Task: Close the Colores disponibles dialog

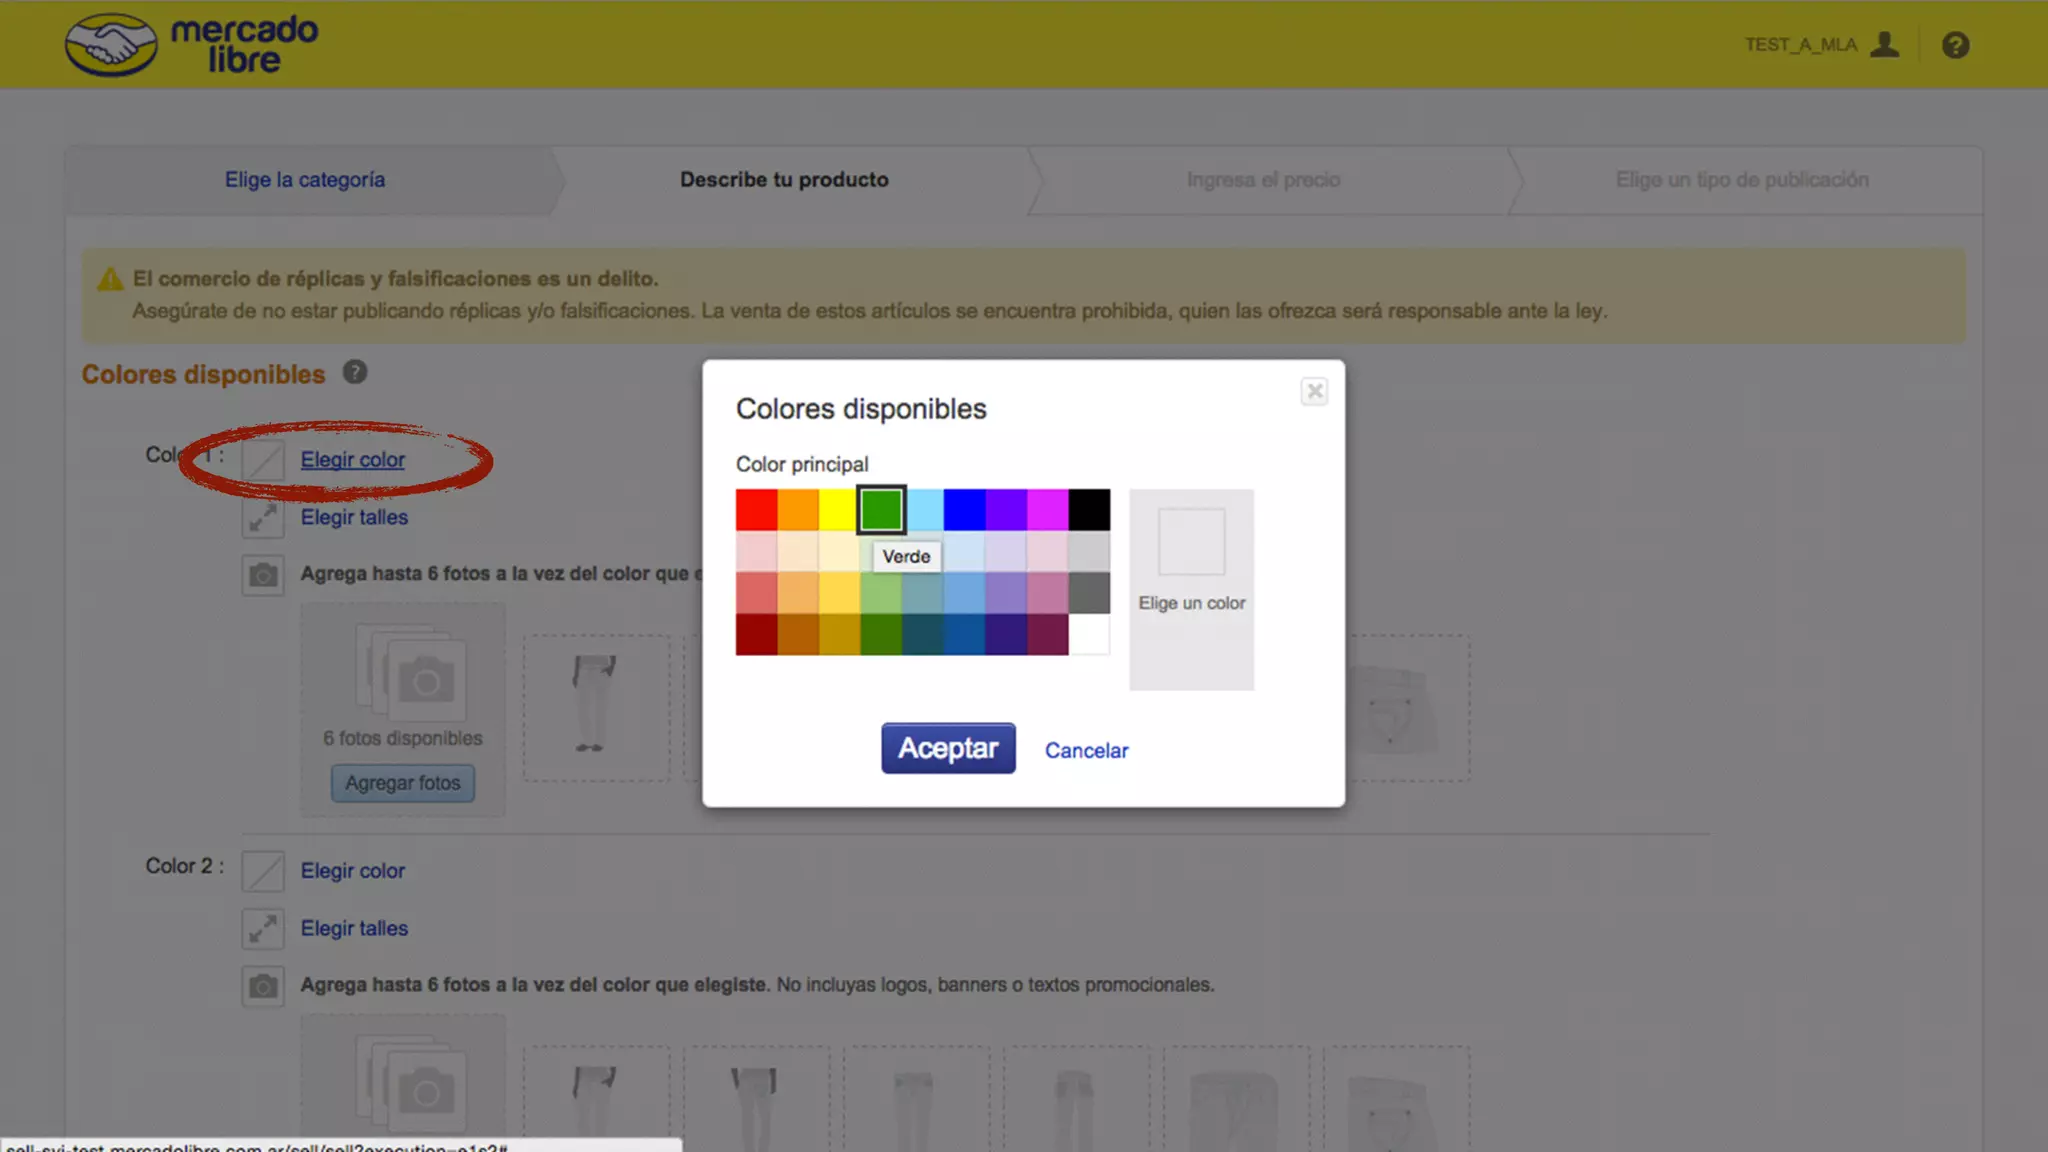Action: [1314, 391]
